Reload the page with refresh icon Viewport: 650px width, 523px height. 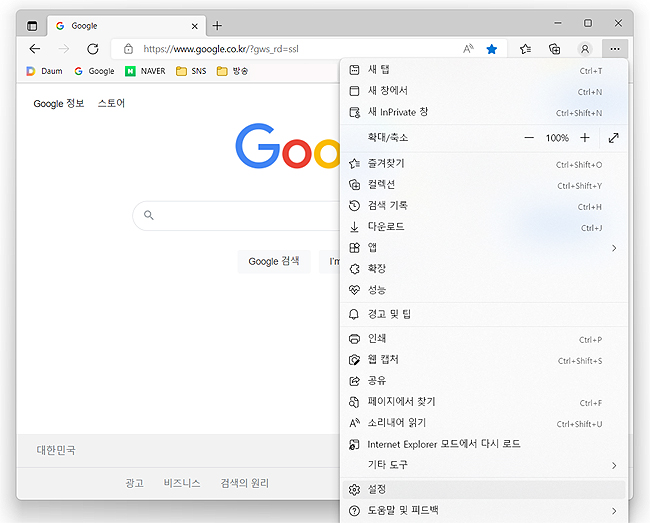point(92,49)
